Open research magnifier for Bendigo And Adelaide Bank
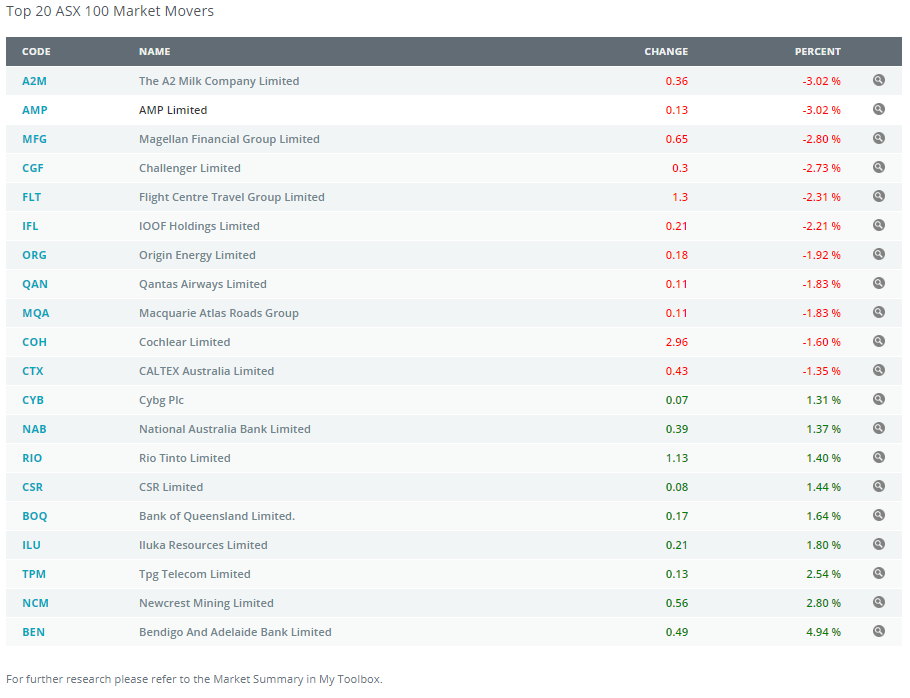Image resolution: width=910 pixels, height=698 pixels. [879, 632]
